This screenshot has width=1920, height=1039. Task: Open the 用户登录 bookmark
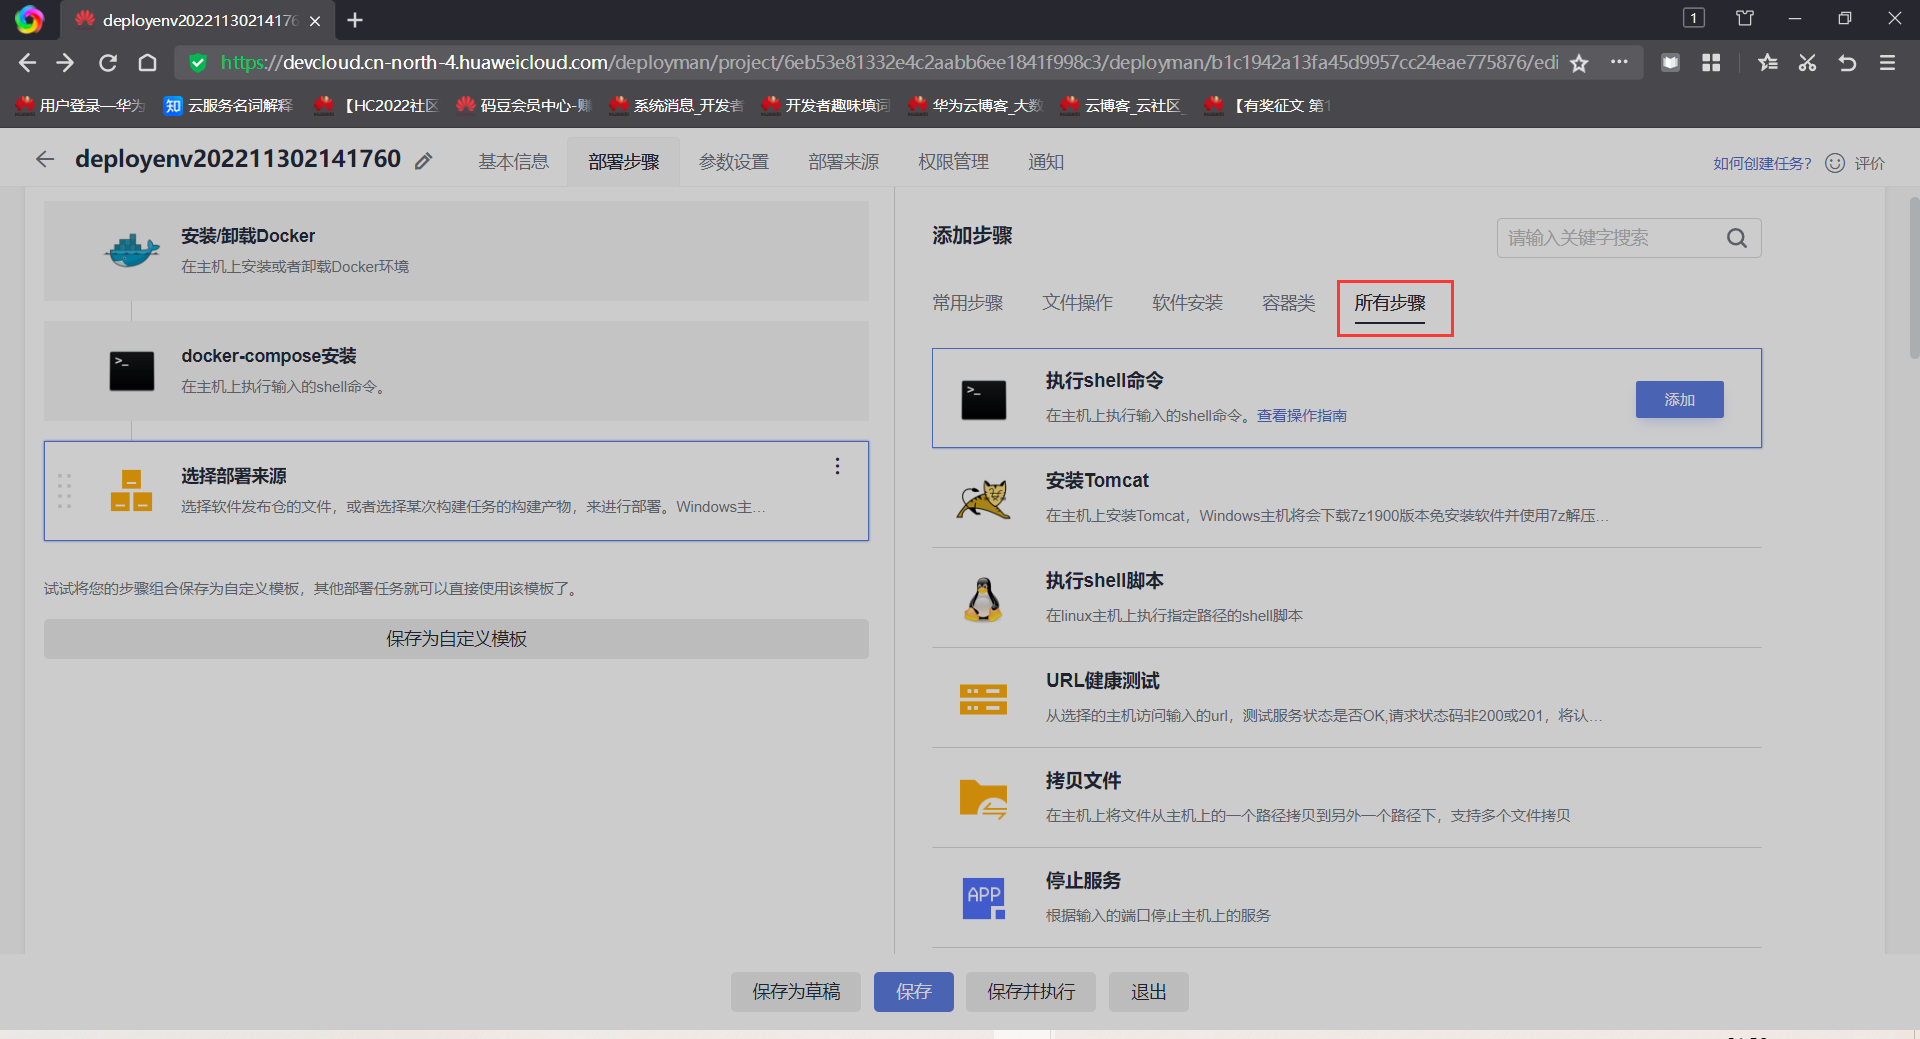click(x=81, y=105)
